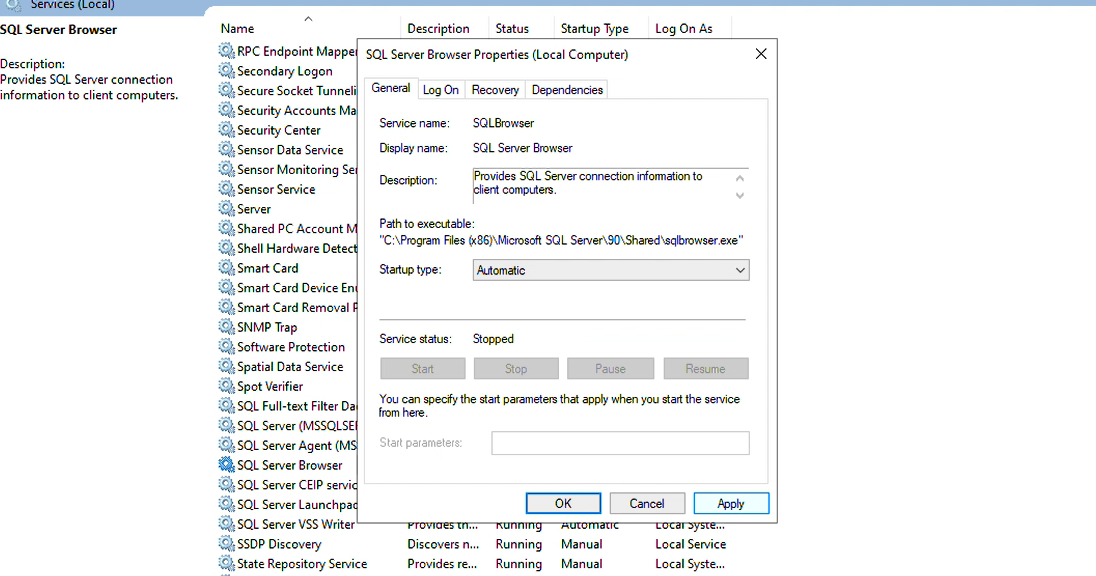
Task: Select the SNMP Trap service name
Action: [267, 327]
